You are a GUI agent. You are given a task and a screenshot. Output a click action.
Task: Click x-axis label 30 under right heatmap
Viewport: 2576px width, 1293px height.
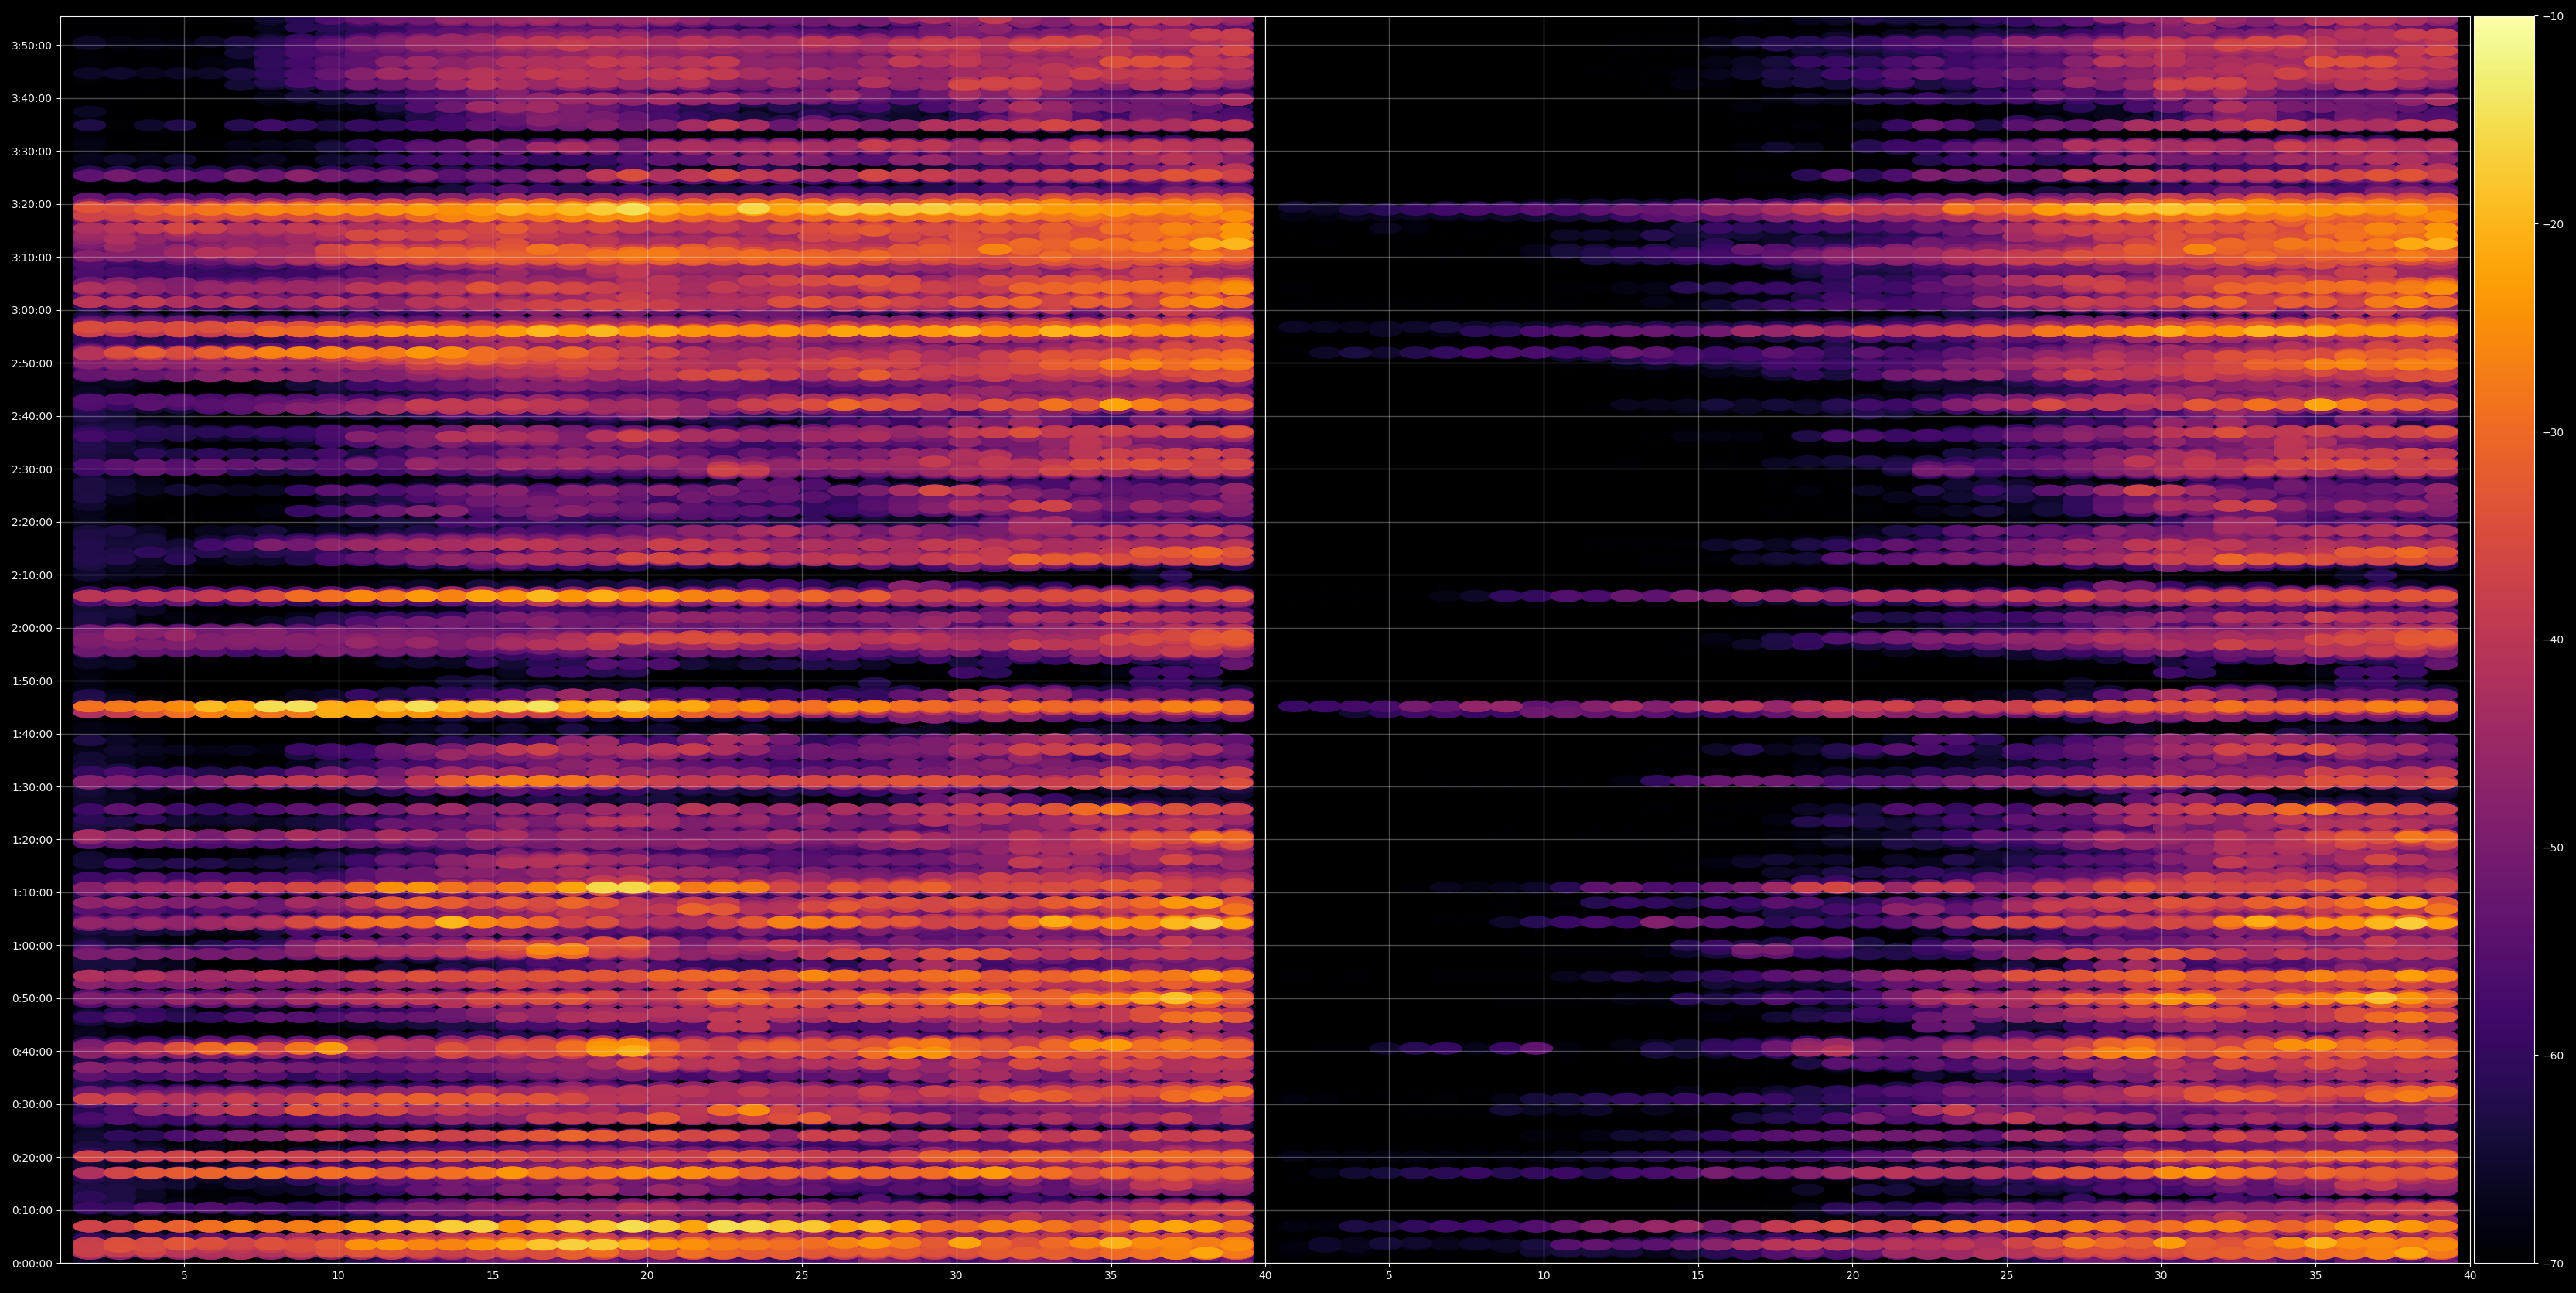2161,1276
